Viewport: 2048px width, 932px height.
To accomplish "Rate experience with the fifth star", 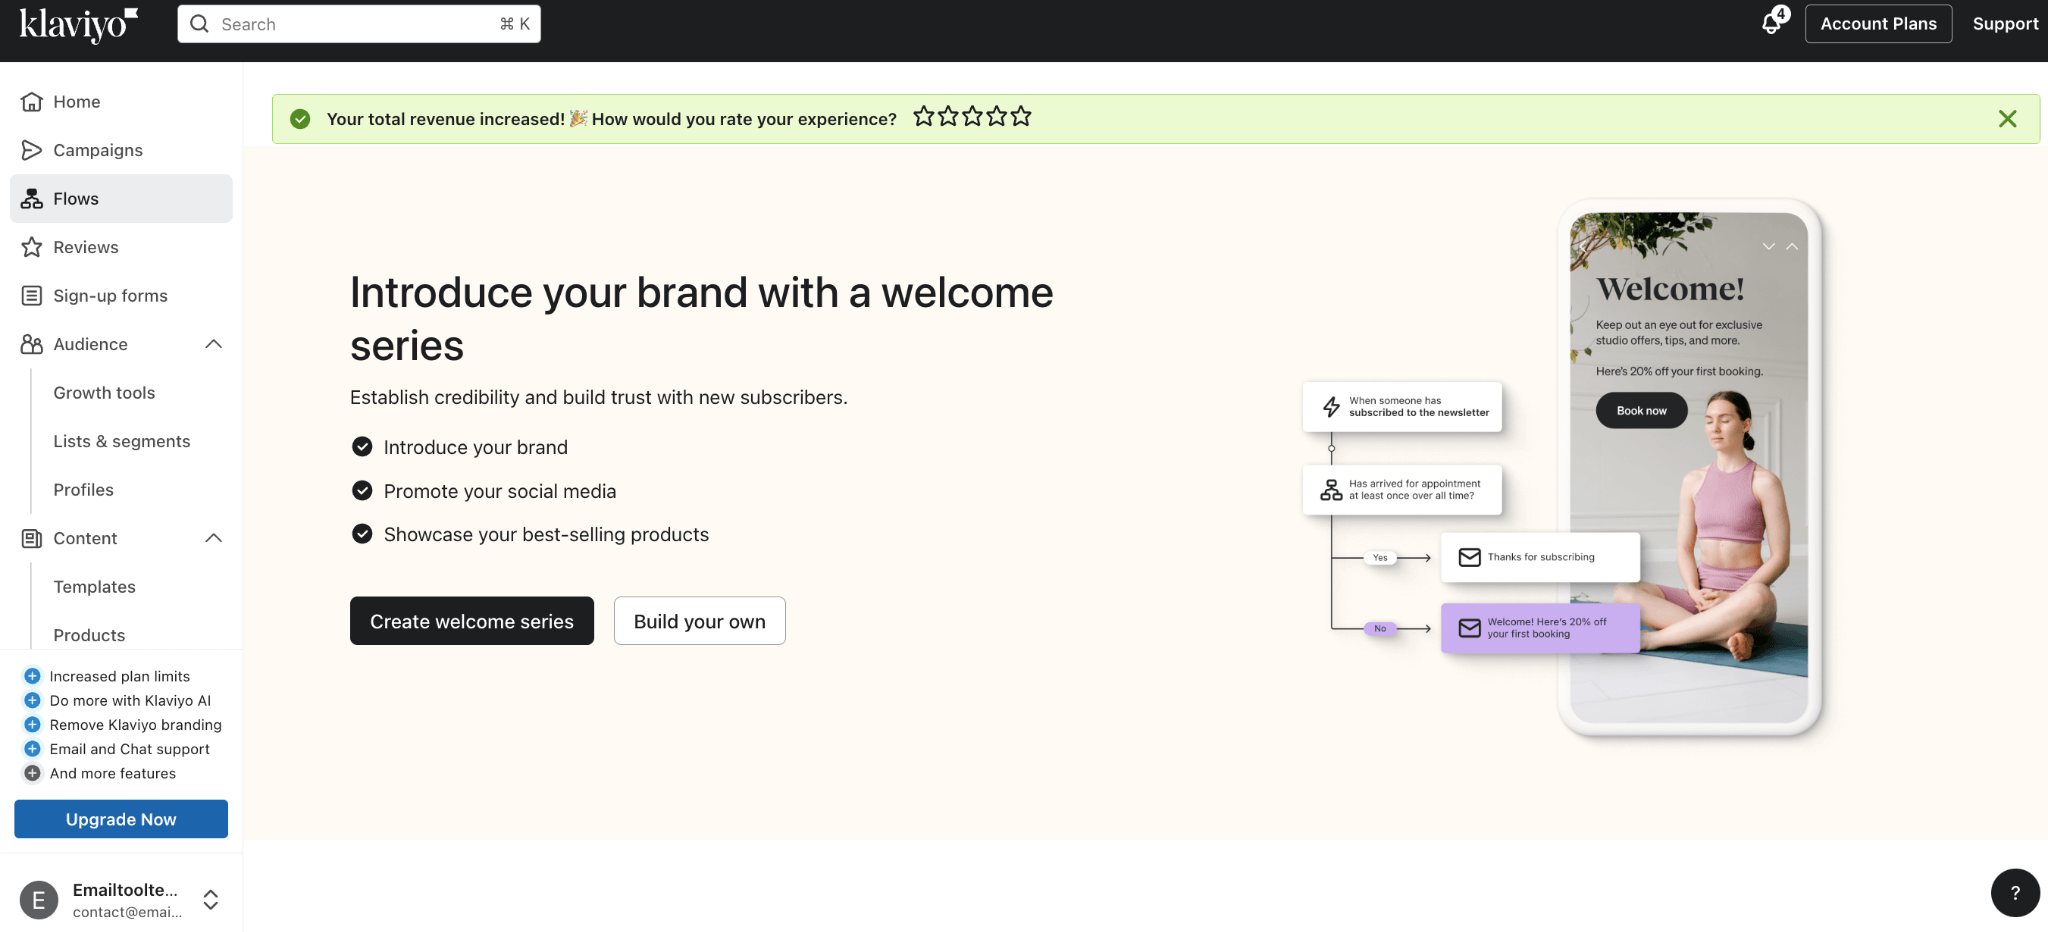I will [x=1021, y=117].
